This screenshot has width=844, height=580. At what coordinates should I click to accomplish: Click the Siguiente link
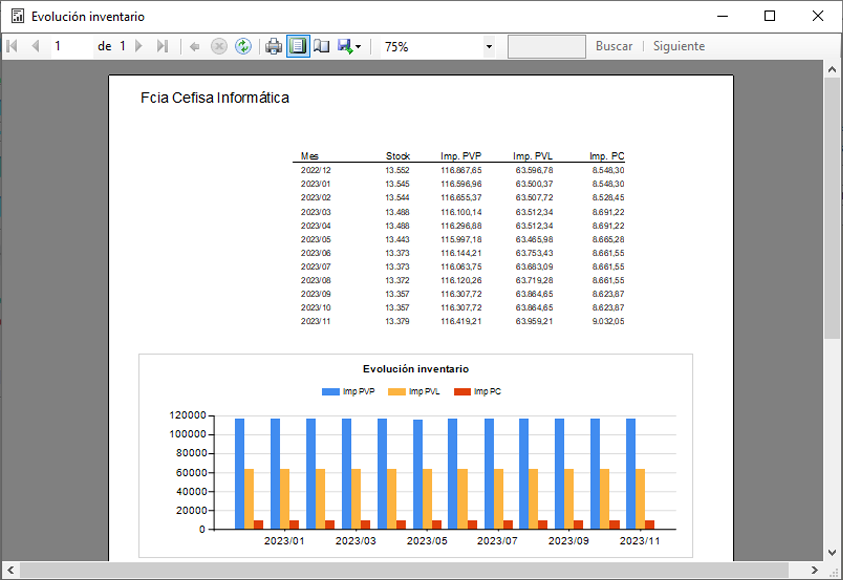[679, 46]
